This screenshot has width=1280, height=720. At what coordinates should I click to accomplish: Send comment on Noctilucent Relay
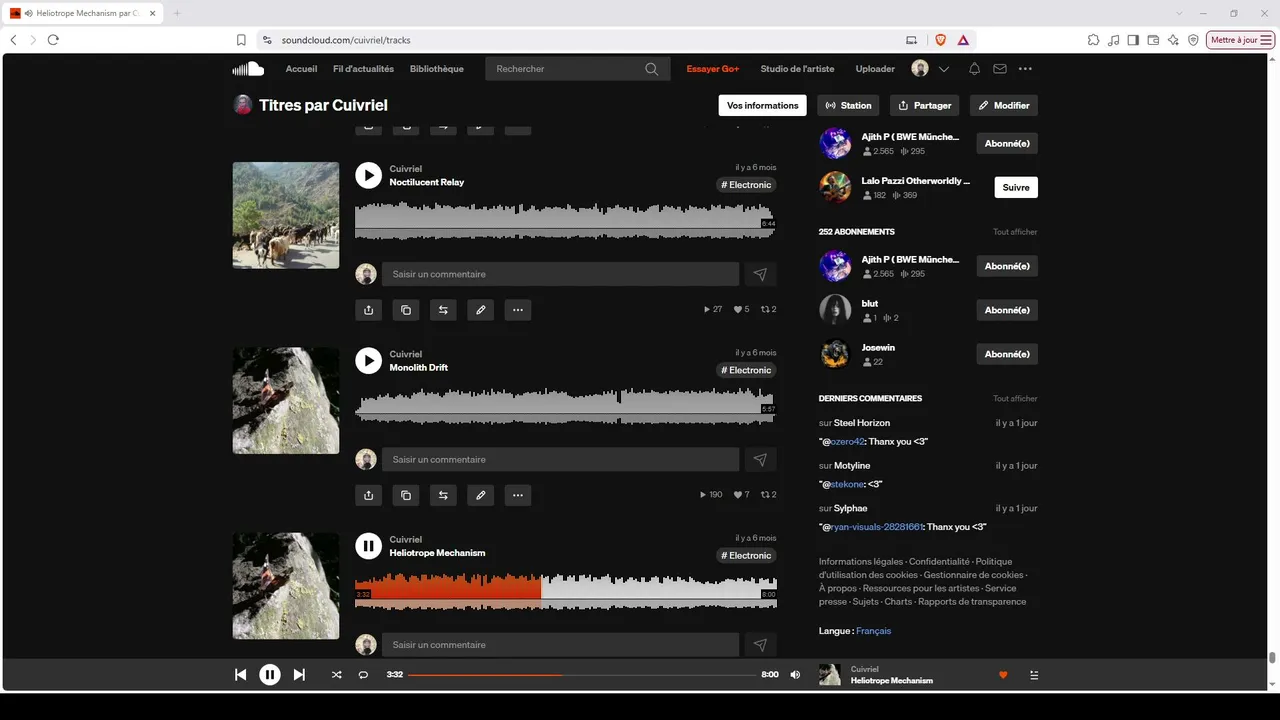pyautogui.click(x=760, y=274)
